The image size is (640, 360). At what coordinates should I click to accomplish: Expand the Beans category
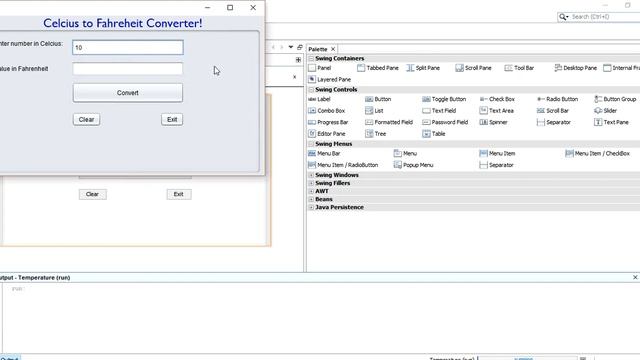311,199
